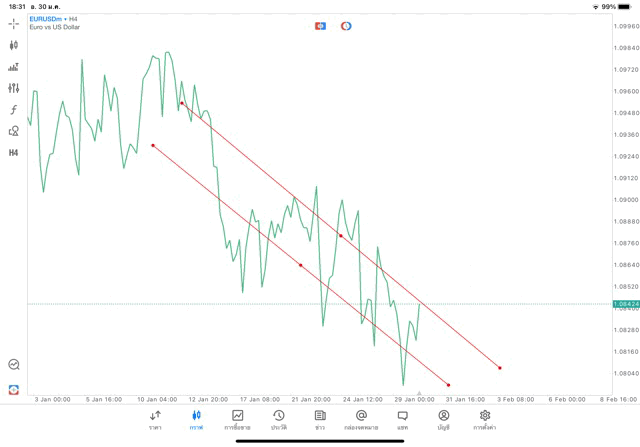
Task: Go to the ประวัติ (History) tab
Action: [x=279, y=419]
